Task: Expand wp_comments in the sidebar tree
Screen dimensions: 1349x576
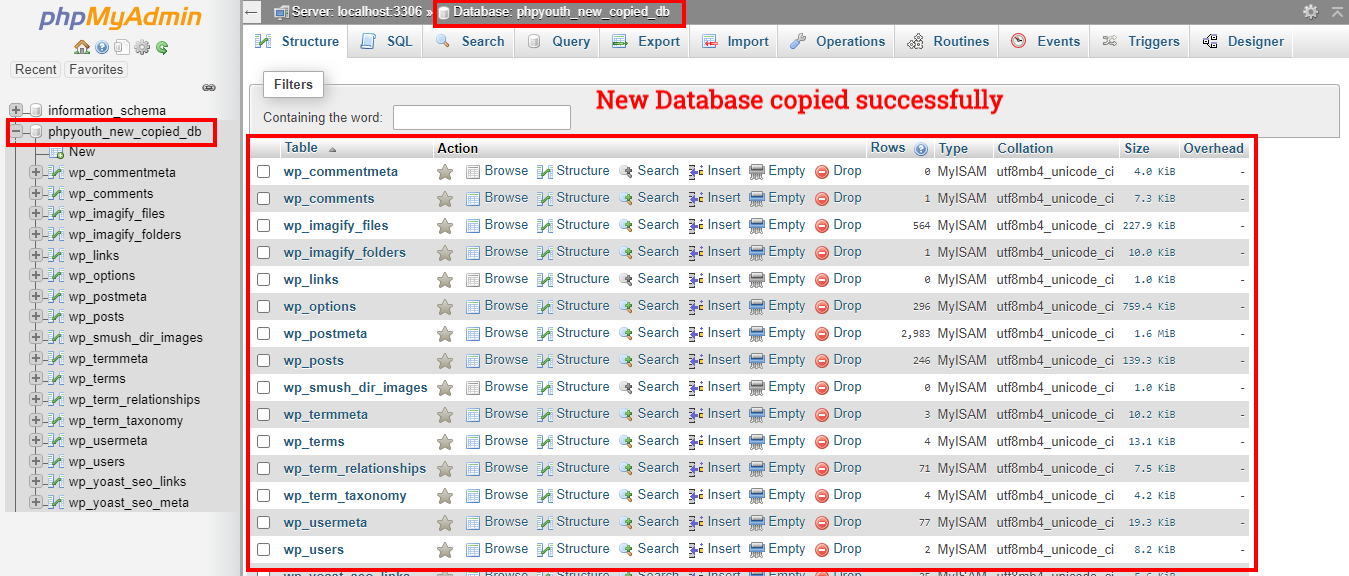Action: coord(36,194)
